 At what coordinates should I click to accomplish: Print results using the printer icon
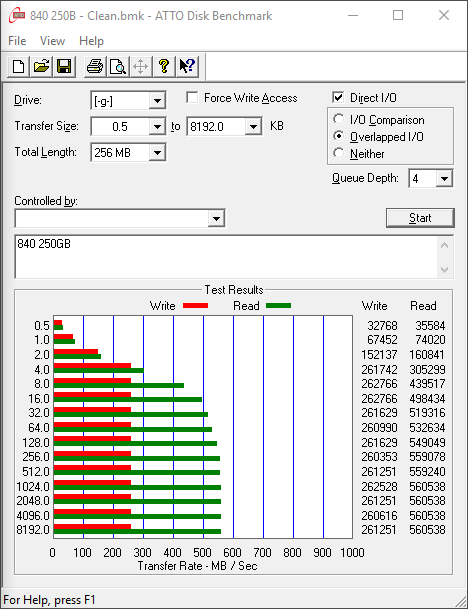pos(95,66)
